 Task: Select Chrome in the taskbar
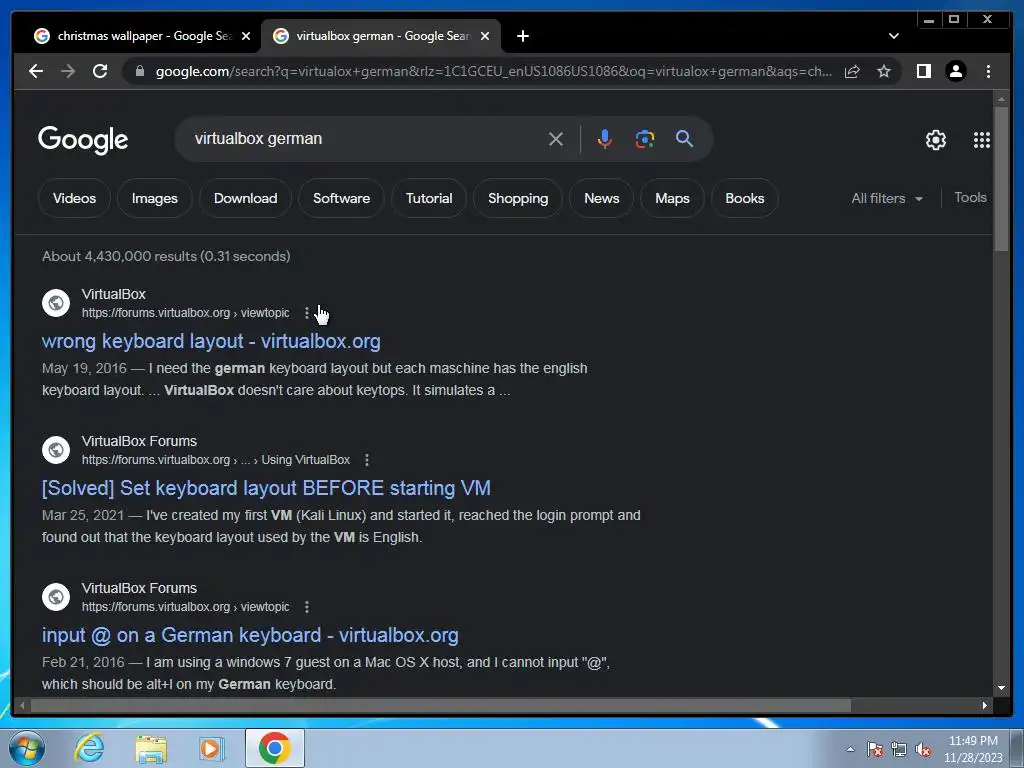coord(274,748)
